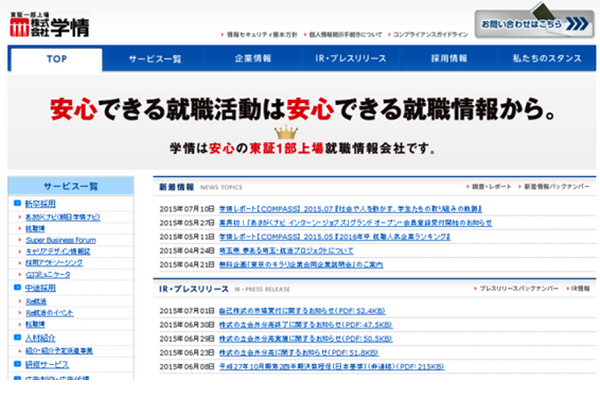Open the 2015年06月30日 PDF 47.5KB release
Screen dimensions: 600x398
click(306, 325)
